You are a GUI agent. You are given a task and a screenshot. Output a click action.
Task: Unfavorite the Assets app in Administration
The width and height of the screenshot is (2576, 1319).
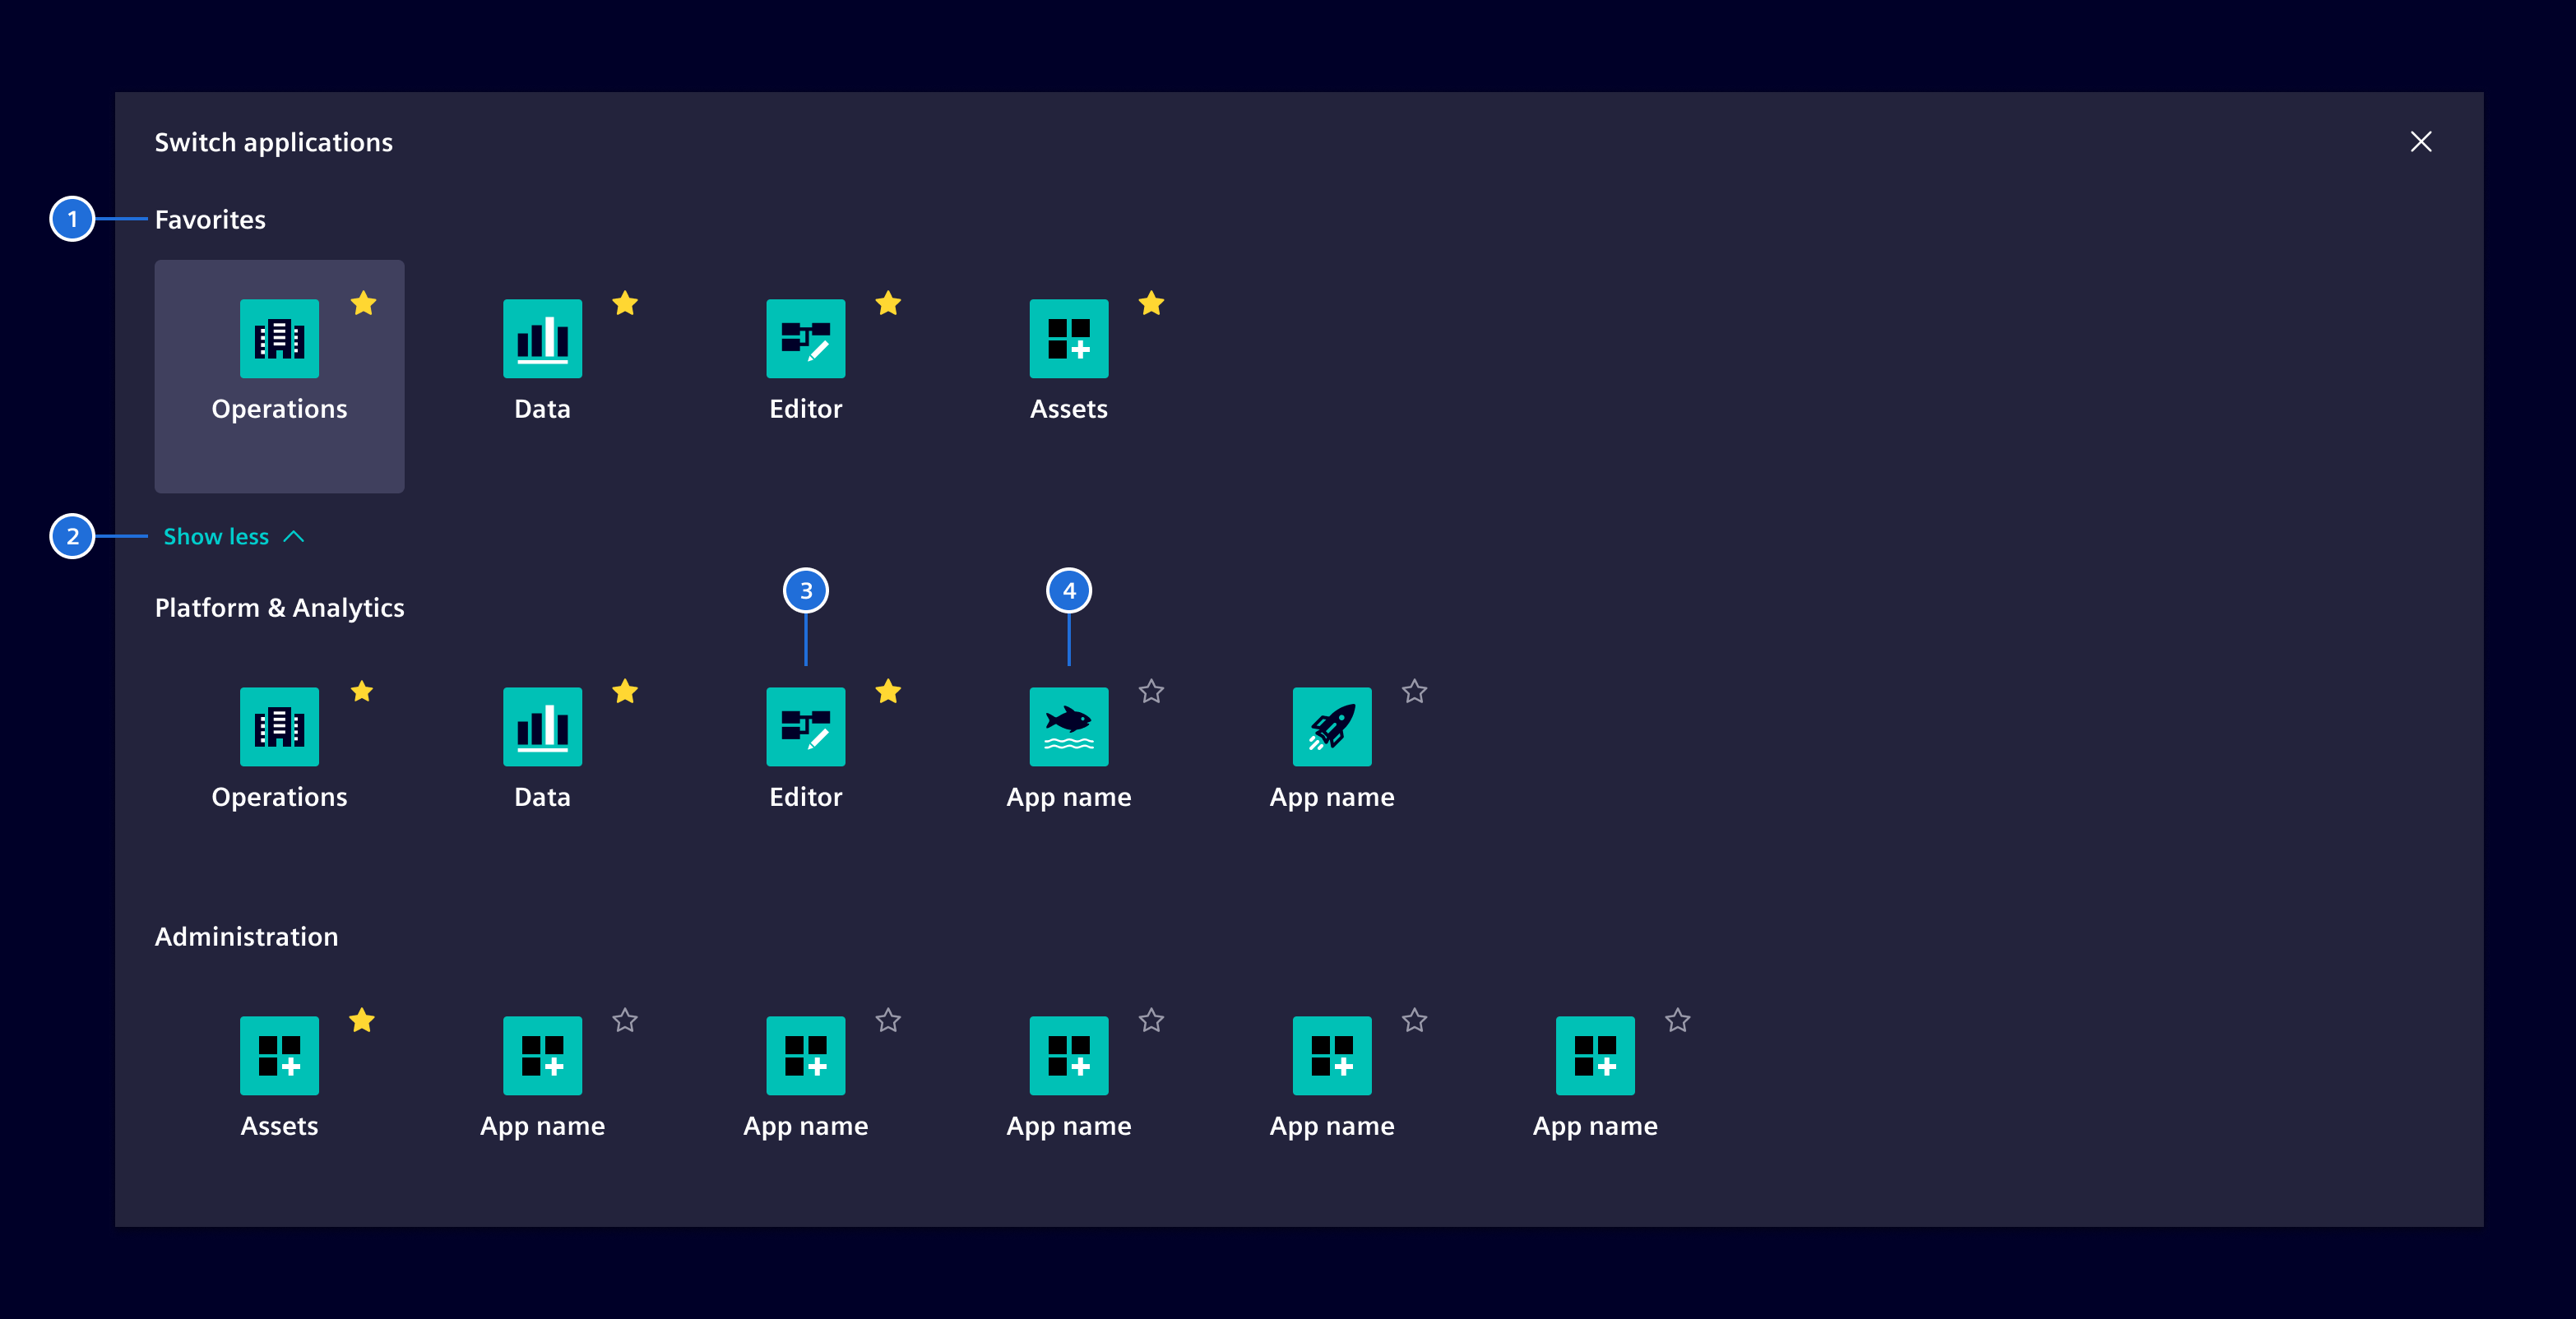pyautogui.click(x=362, y=1020)
